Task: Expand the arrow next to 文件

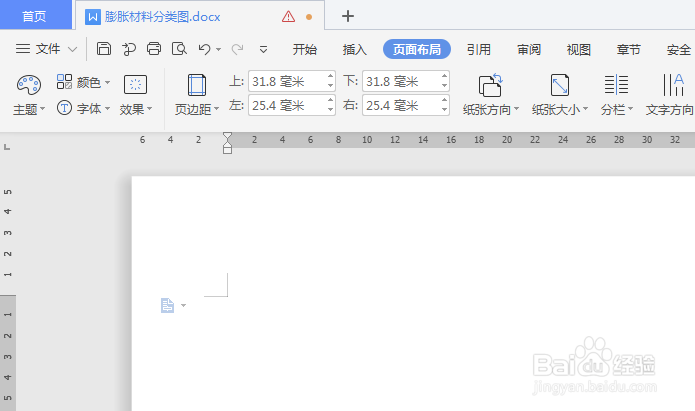Action: [x=72, y=49]
